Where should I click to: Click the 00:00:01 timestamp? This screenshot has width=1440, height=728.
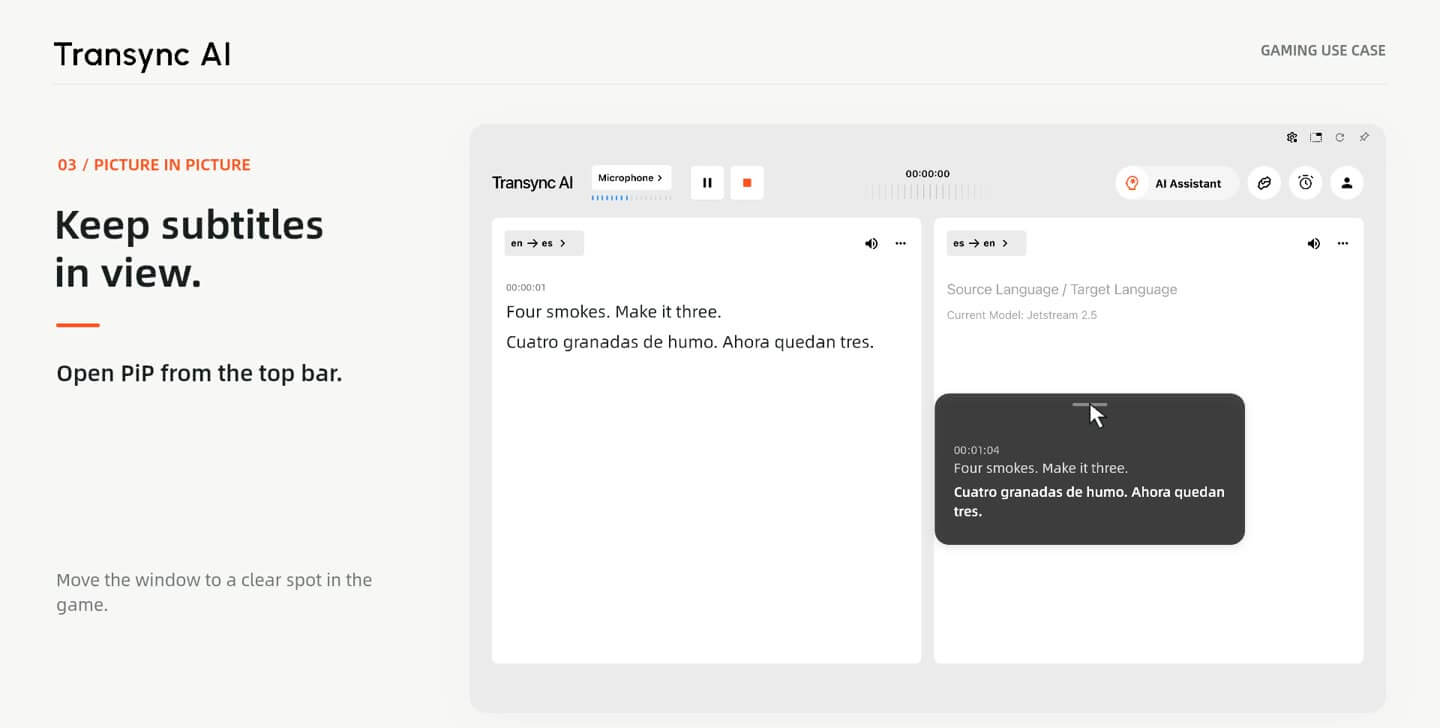coord(526,288)
